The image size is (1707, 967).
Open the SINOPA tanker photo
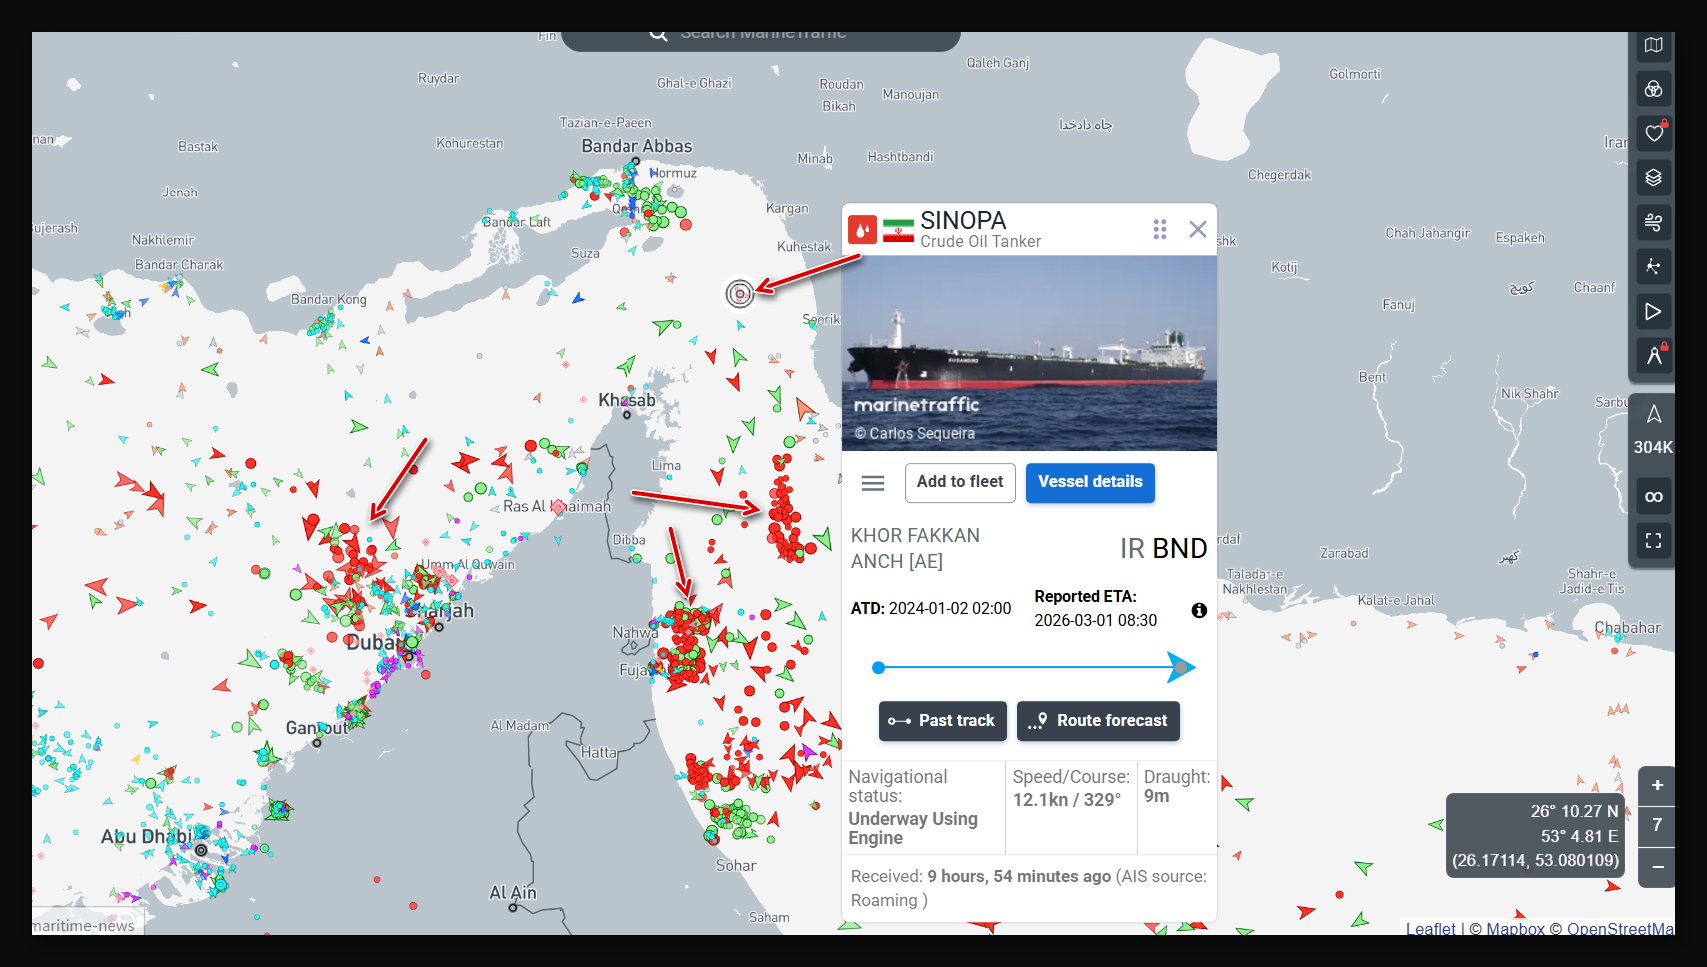pyautogui.click(x=1029, y=353)
